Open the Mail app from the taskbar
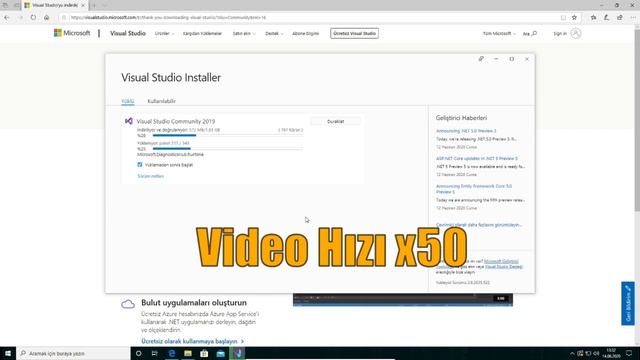 221,353
